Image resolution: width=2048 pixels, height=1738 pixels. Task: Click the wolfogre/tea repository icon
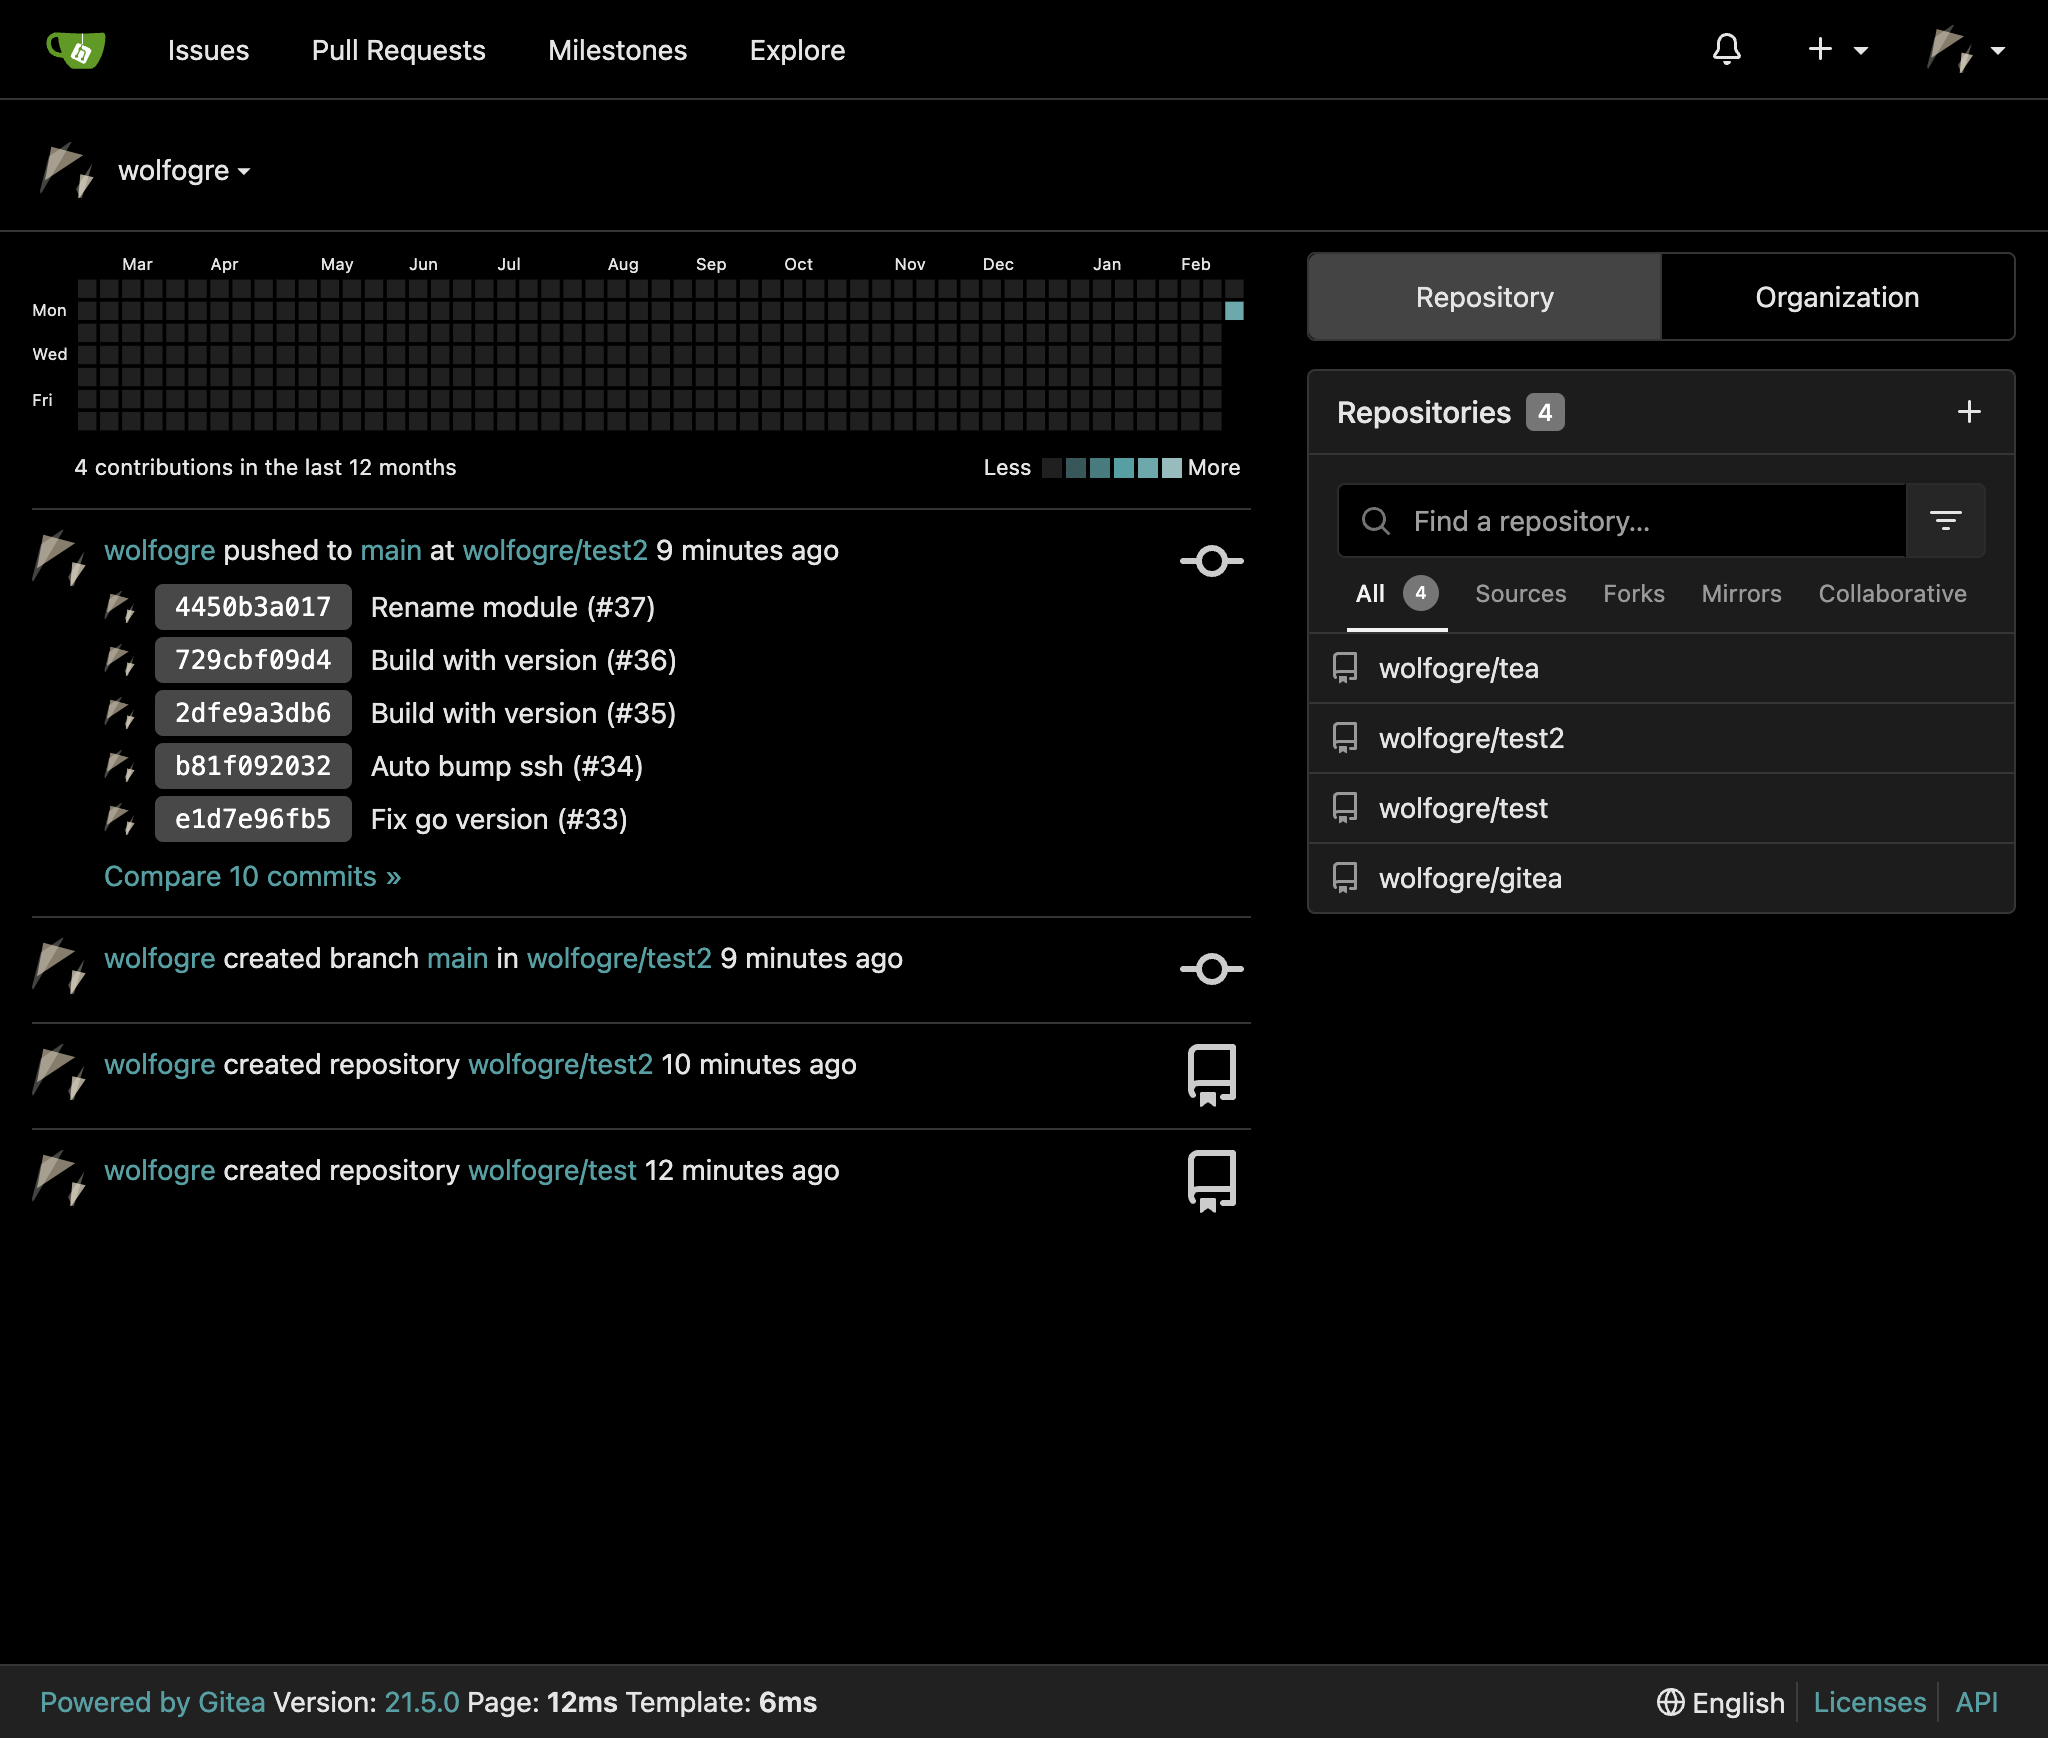[1346, 667]
